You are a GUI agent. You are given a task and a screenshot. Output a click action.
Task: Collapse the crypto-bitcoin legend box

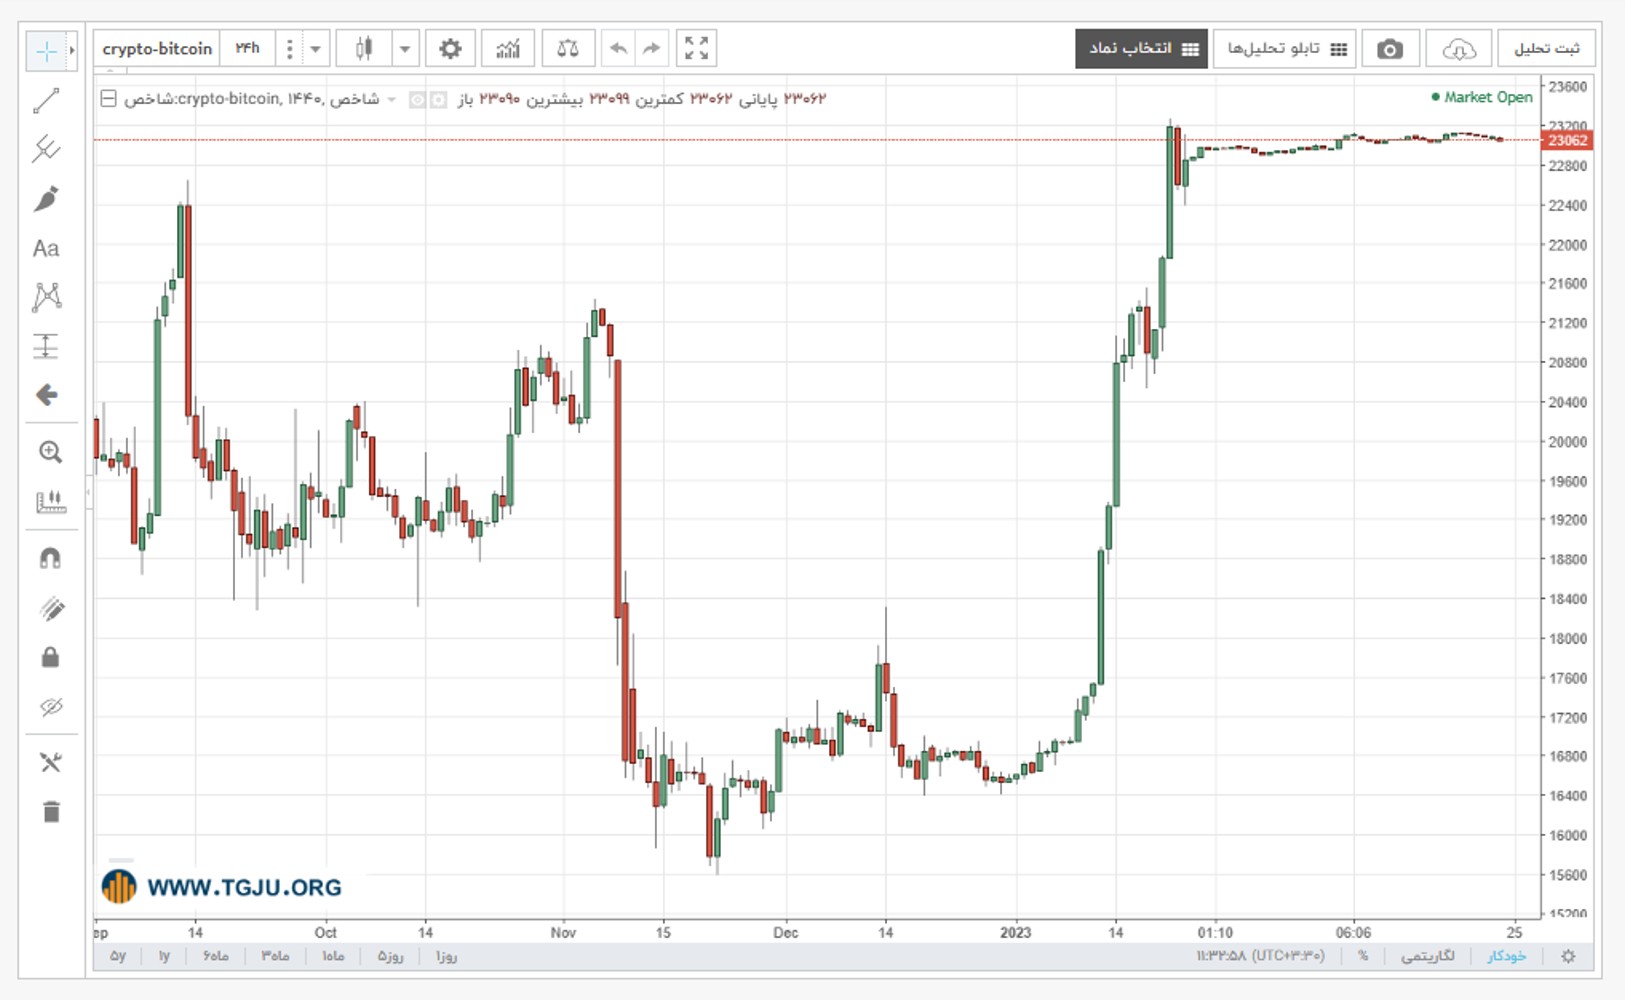[x=108, y=98]
